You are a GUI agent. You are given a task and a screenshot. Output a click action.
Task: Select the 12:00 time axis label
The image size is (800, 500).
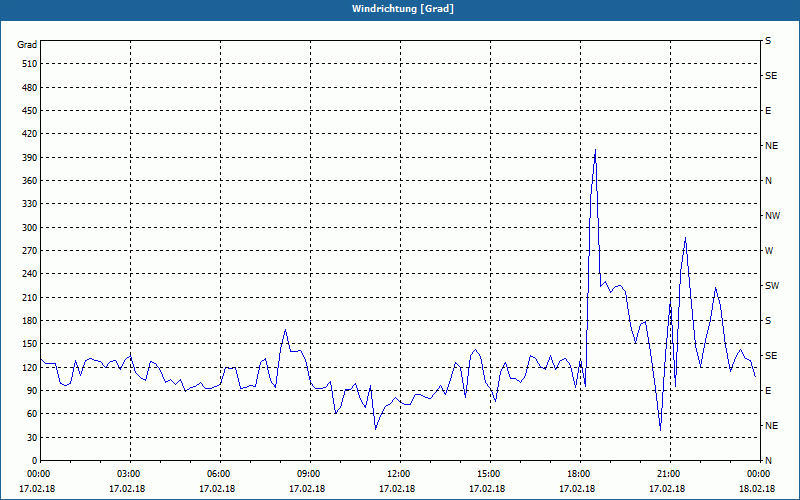click(x=399, y=474)
